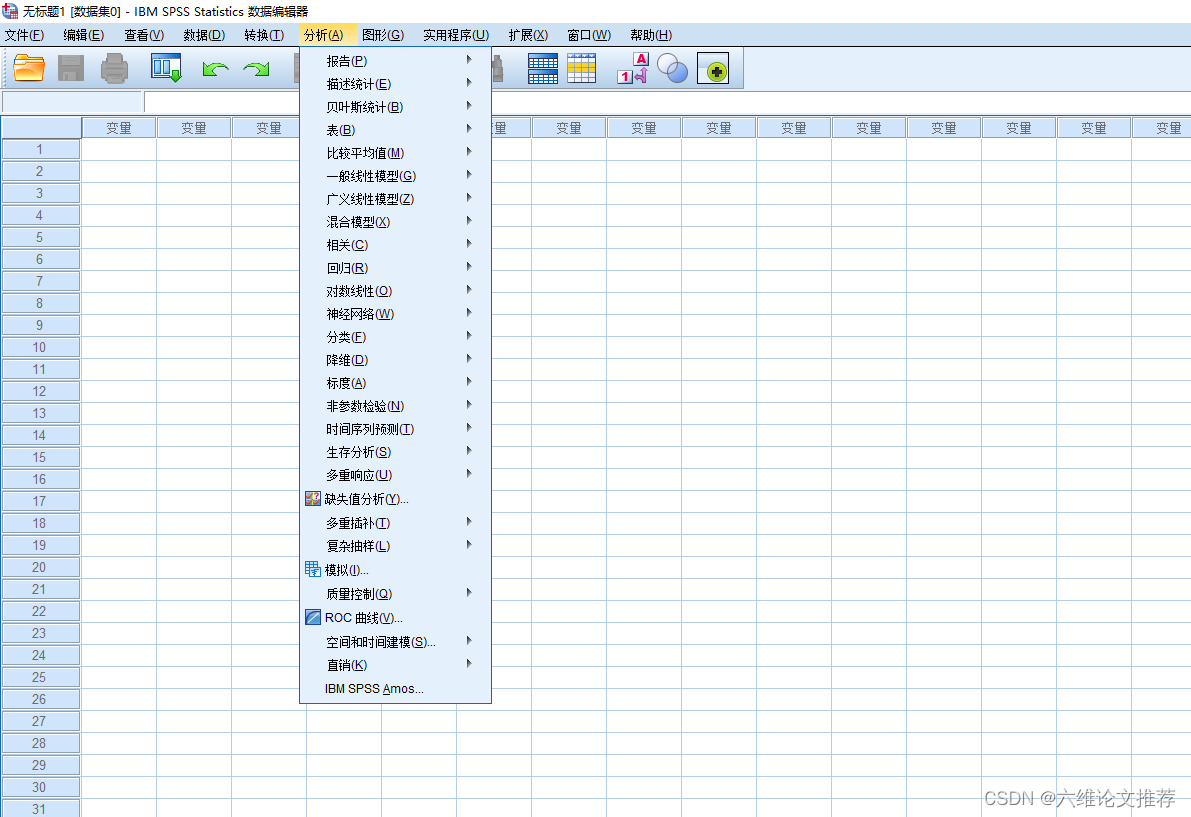Click the Redo green arrow icon
Image resolution: width=1191 pixels, height=817 pixels.
click(257, 69)
